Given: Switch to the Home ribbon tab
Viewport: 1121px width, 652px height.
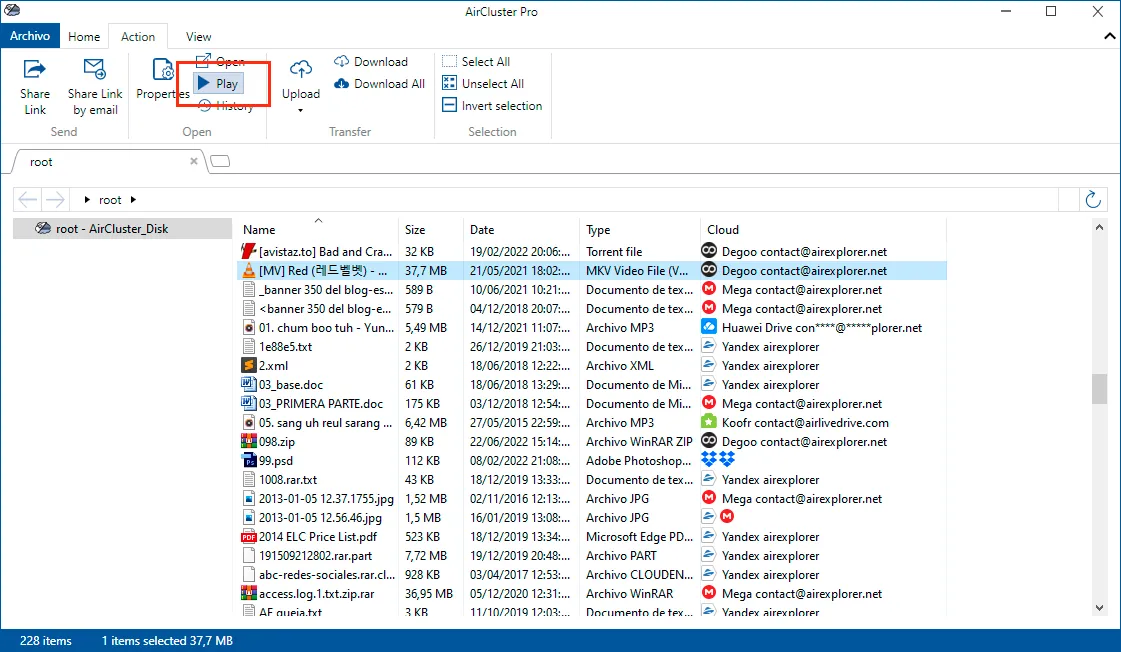Looking at the screenshot, I should click(84, 36).
